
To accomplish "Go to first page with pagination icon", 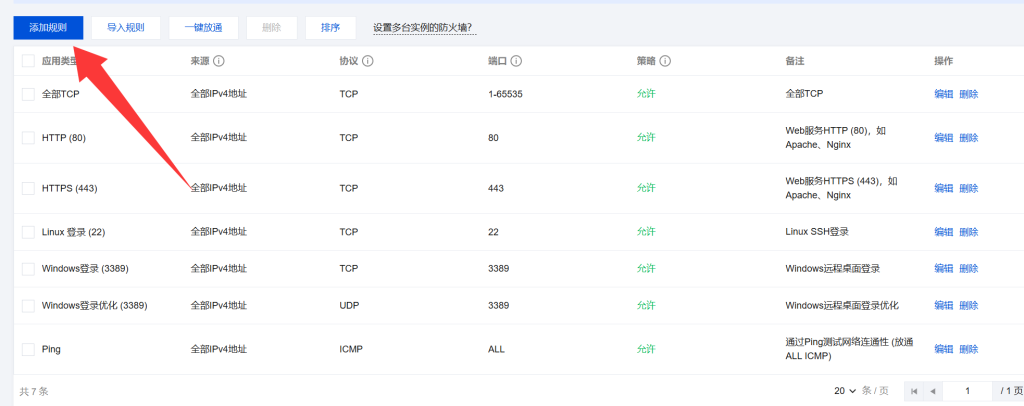I will (x=915, y=391).
